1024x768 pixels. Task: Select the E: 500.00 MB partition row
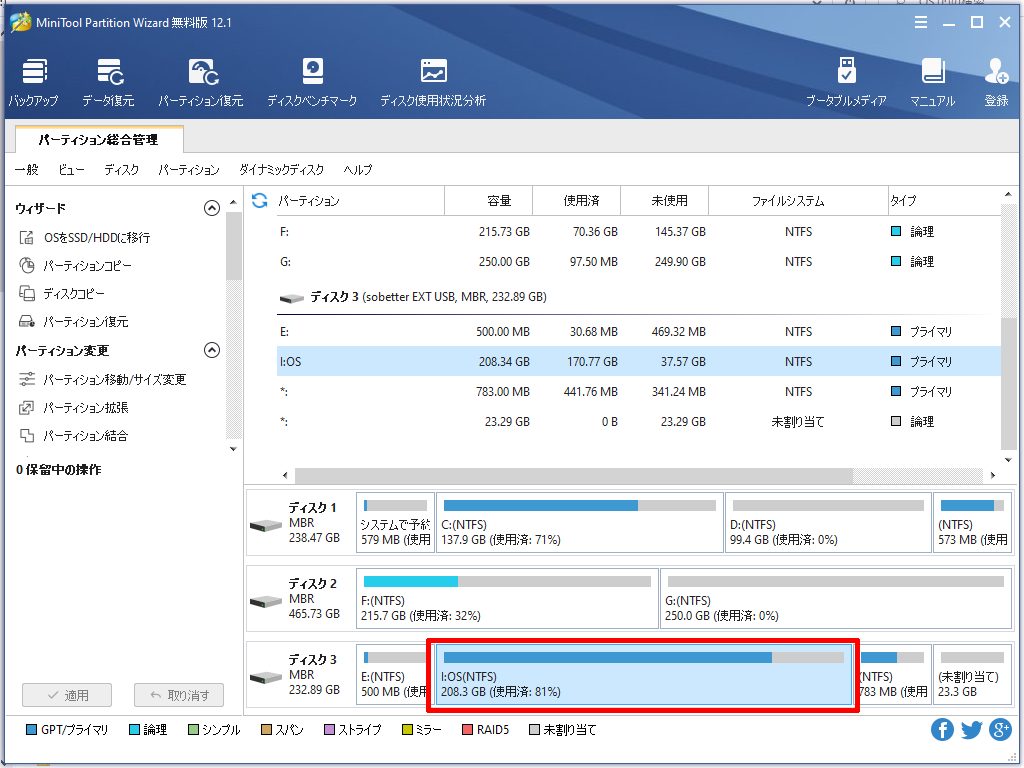tap(639, 332)
